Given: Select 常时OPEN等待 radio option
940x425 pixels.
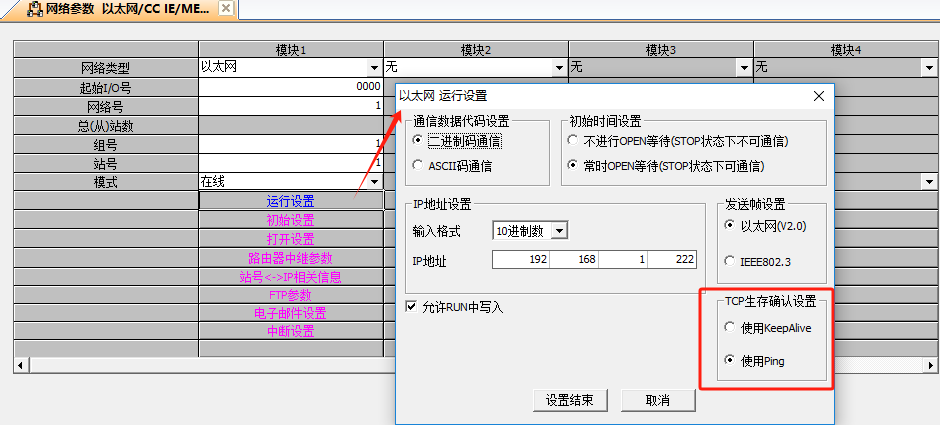Looking at the screenshot, I should 573,165.
